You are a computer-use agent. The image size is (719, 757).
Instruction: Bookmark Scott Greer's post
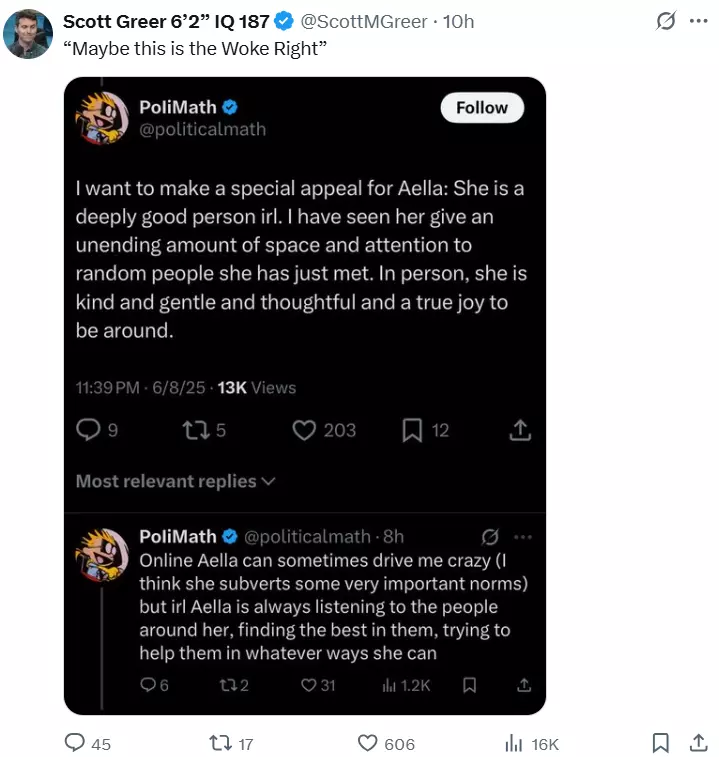click(661, 743)
